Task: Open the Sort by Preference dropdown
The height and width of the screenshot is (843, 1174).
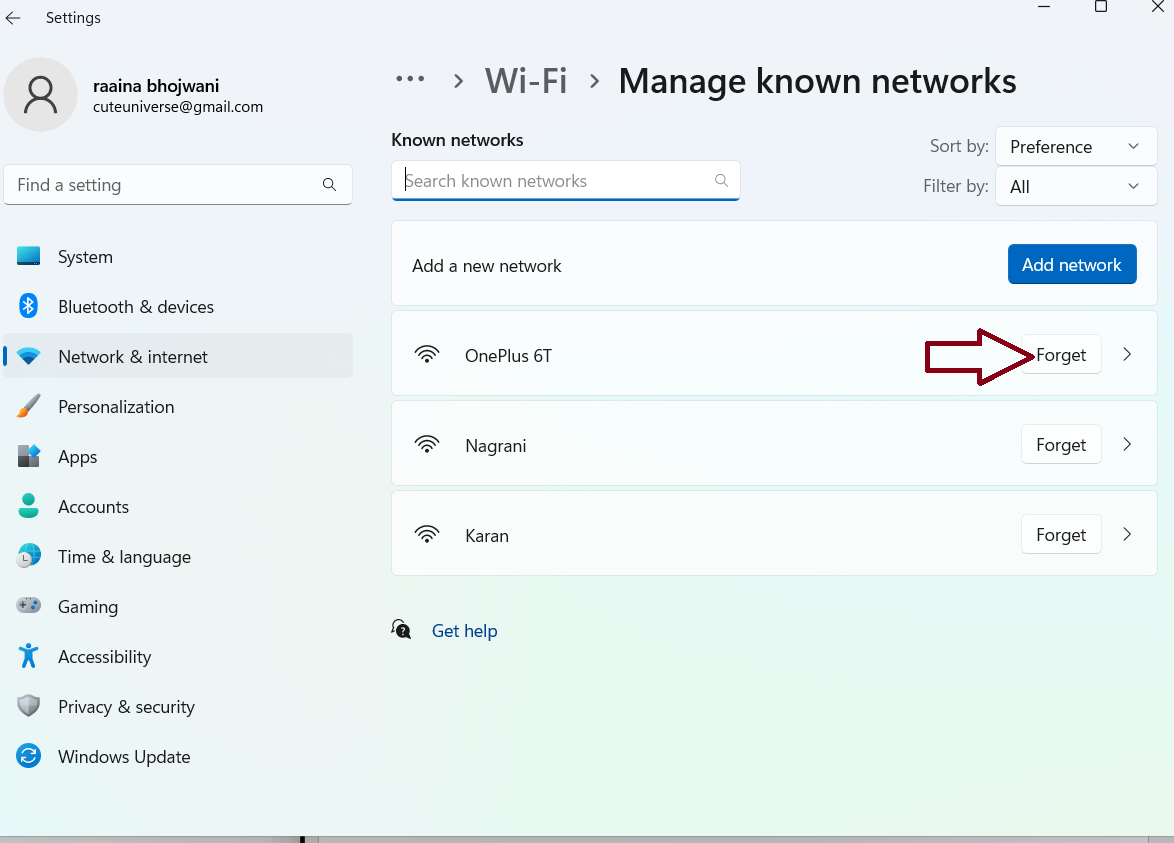Action: pyautogui.click(x=1075, y=147)
